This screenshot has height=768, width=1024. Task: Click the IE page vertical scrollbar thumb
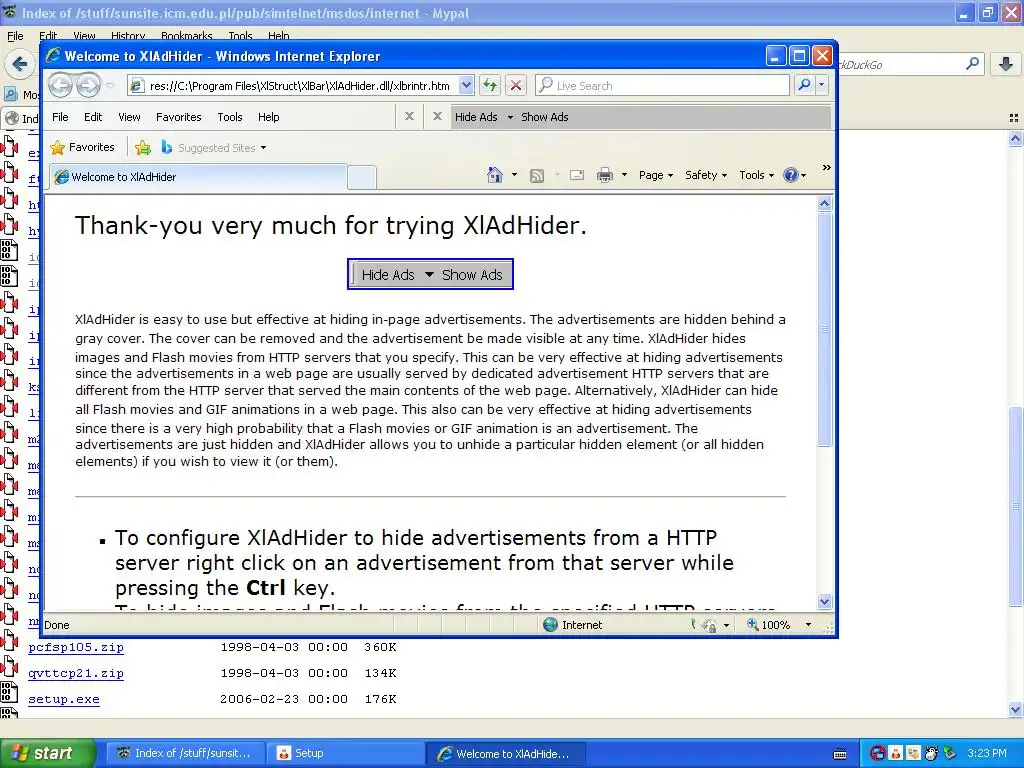[x=824, y=330]
